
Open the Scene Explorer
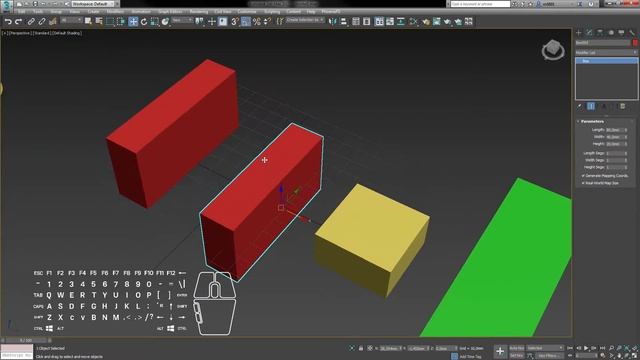pyautogui.click(x=356, y=22)
